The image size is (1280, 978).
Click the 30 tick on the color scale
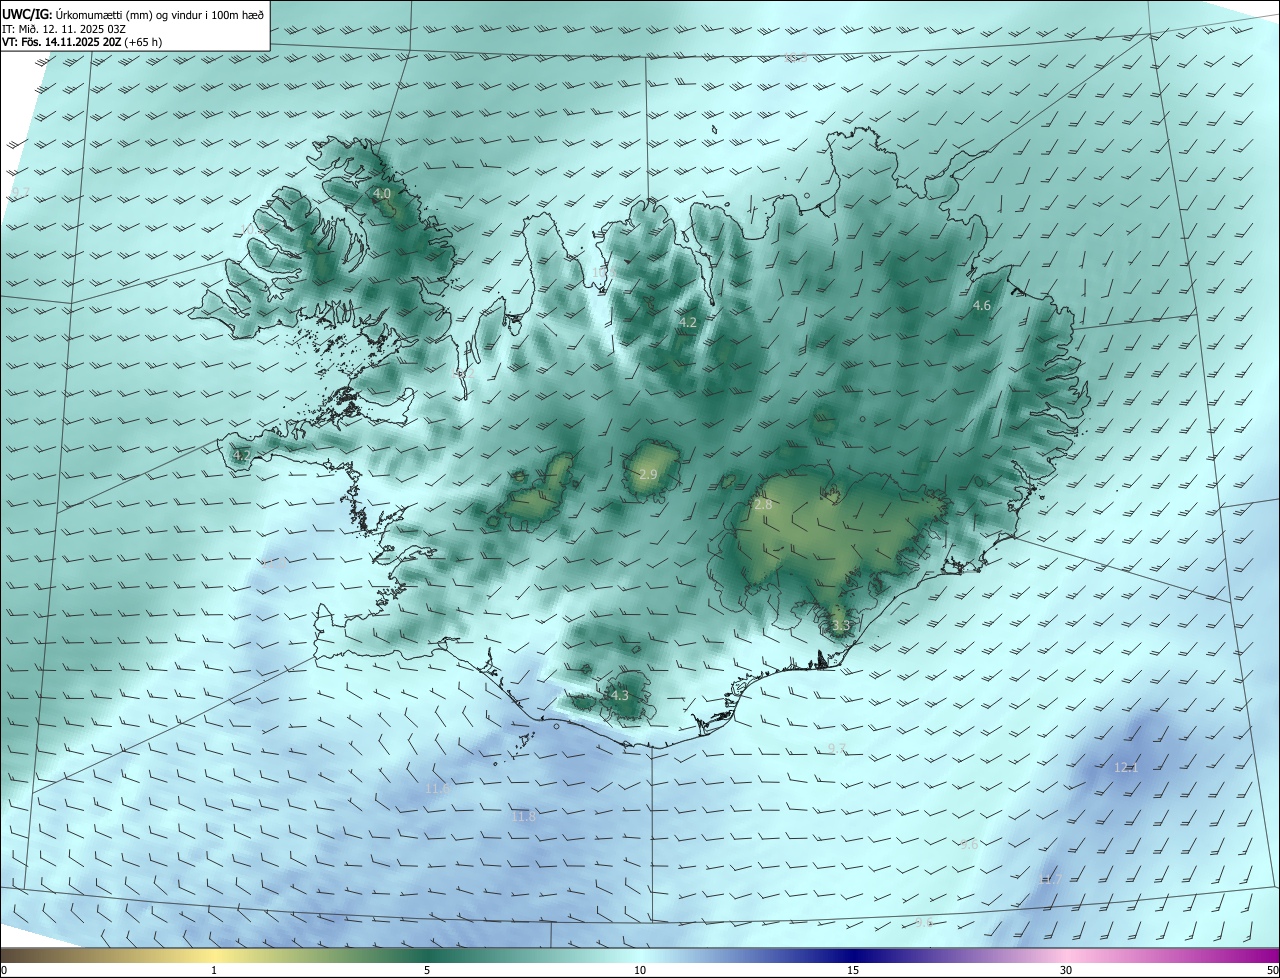point(1066,970)
